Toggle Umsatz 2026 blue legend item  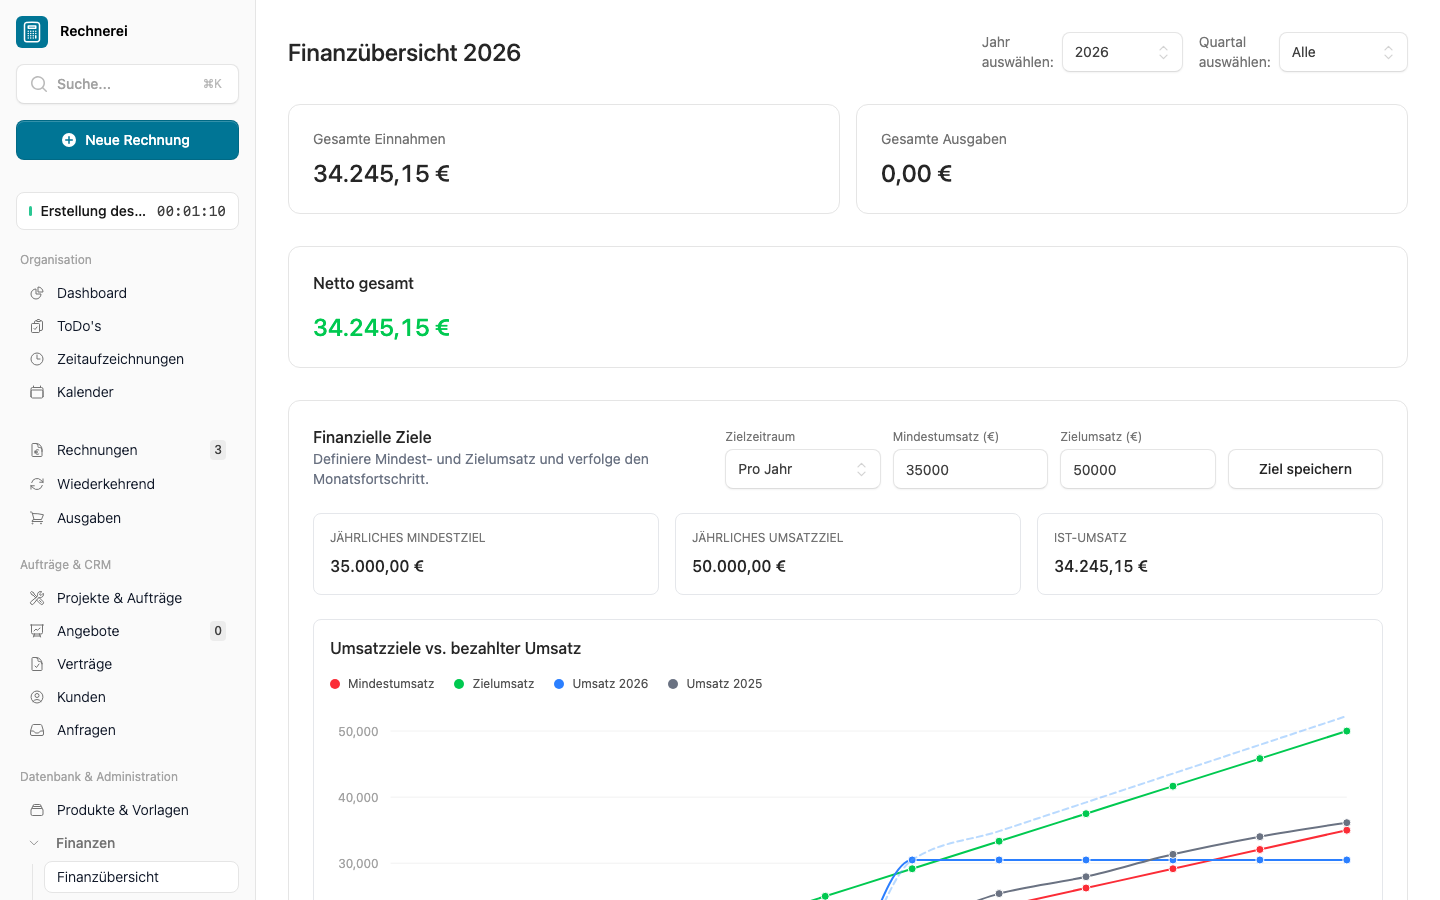[x=601, y=684]
